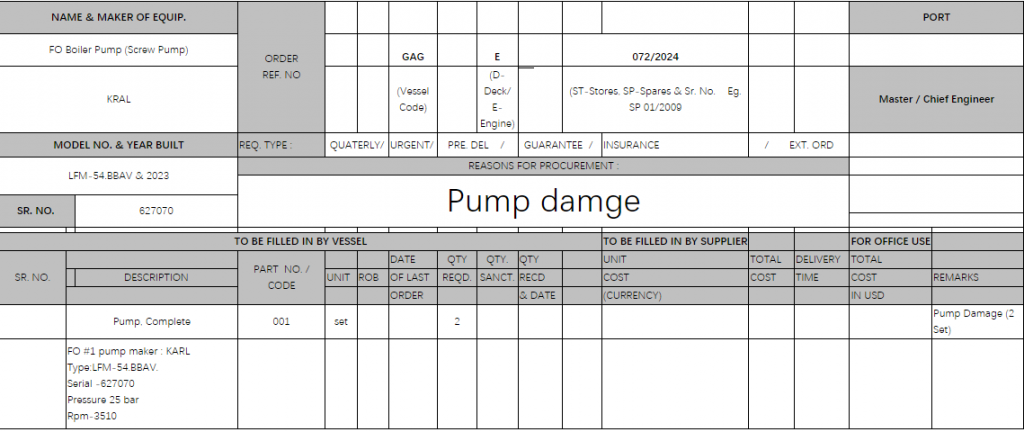Click the PORT header cell
1024x432 pixels.
(x=935, y=17)
